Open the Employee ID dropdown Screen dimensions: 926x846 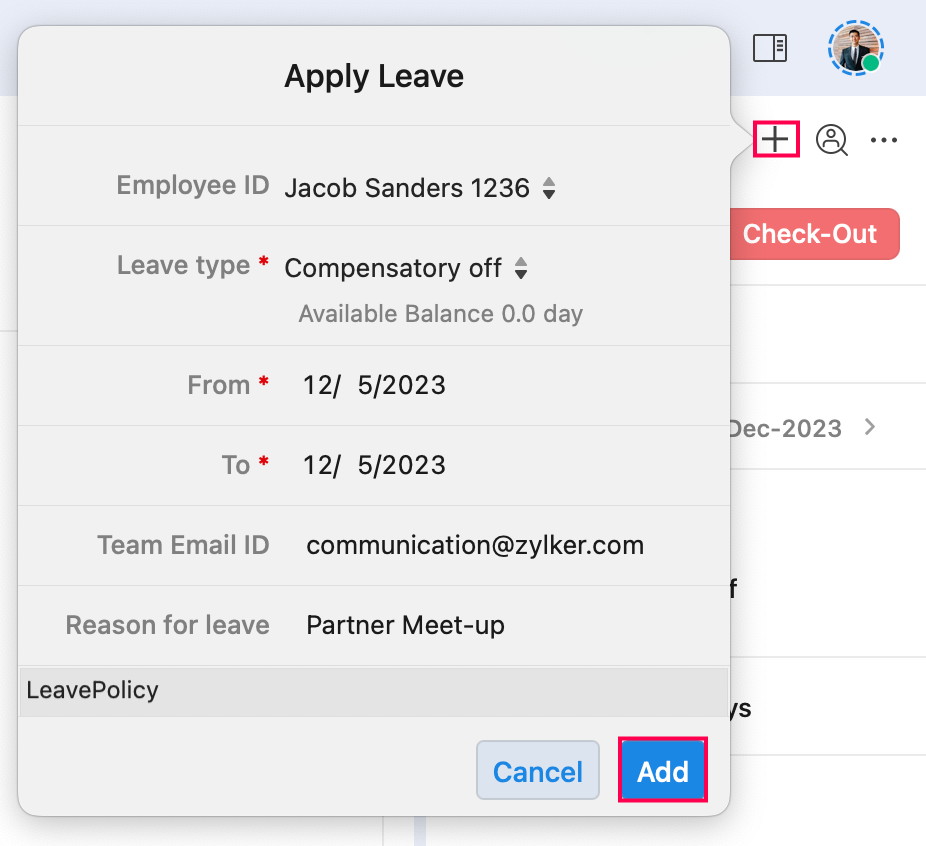coord(419,187)
